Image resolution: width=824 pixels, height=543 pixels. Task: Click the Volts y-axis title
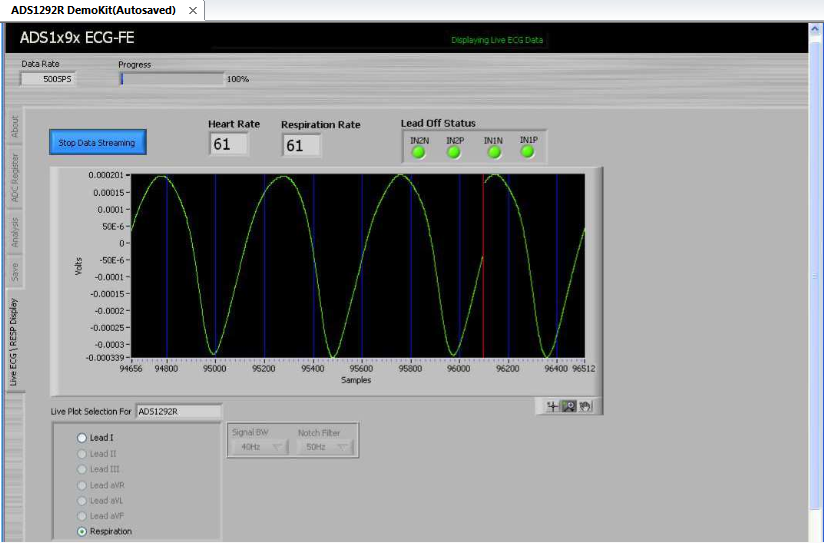pos(79,266)
